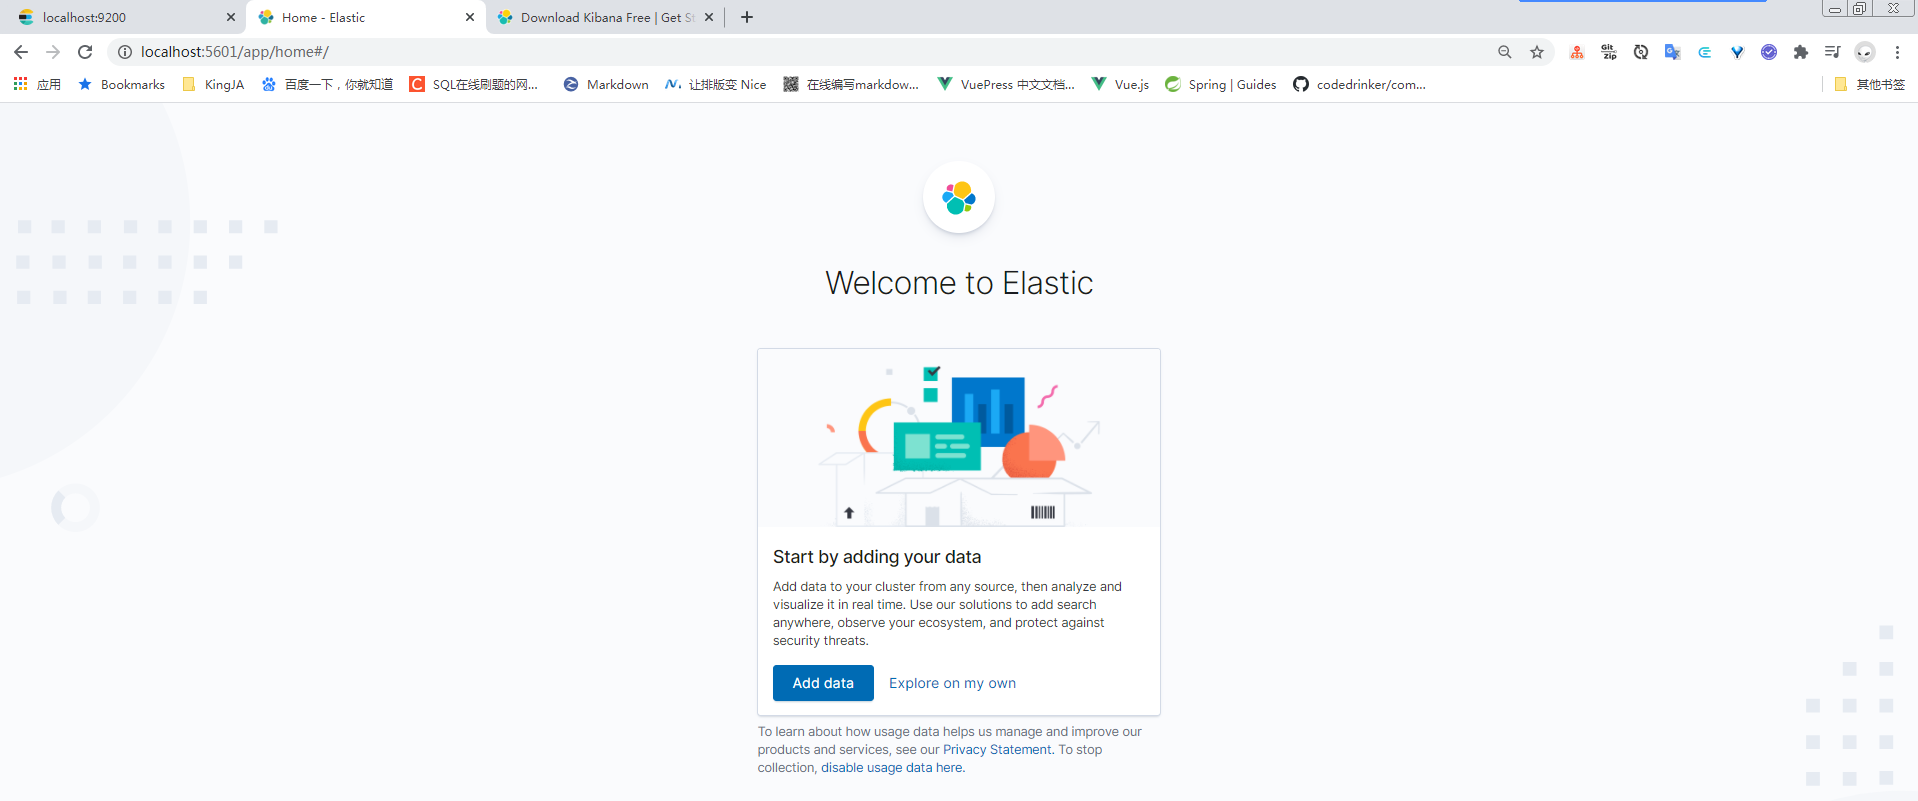Screen dimensions: 1918x801
Task: Open the alien-avatar profile menu
Action: click(1865, 52)
